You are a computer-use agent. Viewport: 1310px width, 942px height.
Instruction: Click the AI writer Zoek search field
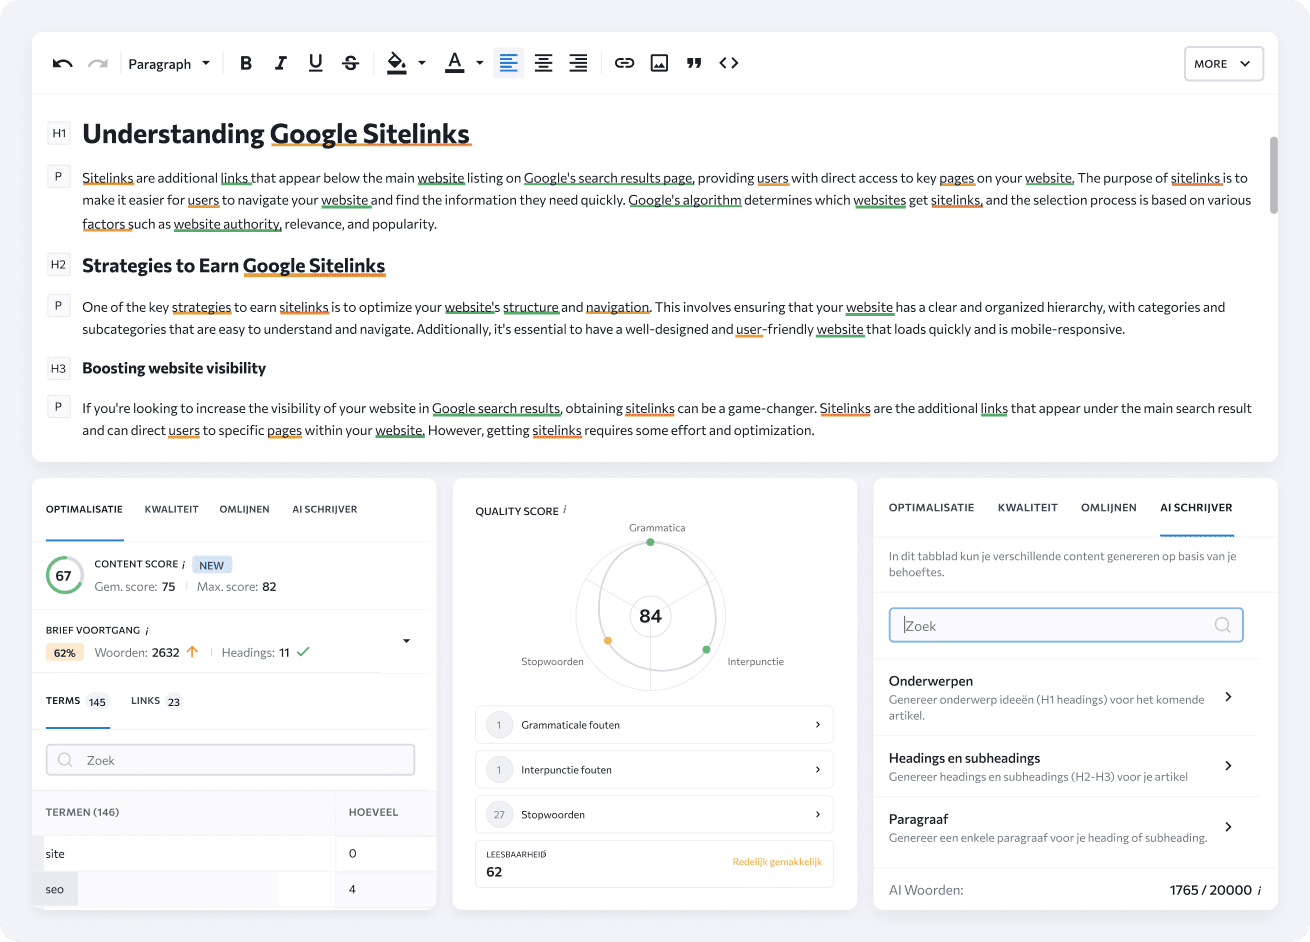(x=1066, y=625)
